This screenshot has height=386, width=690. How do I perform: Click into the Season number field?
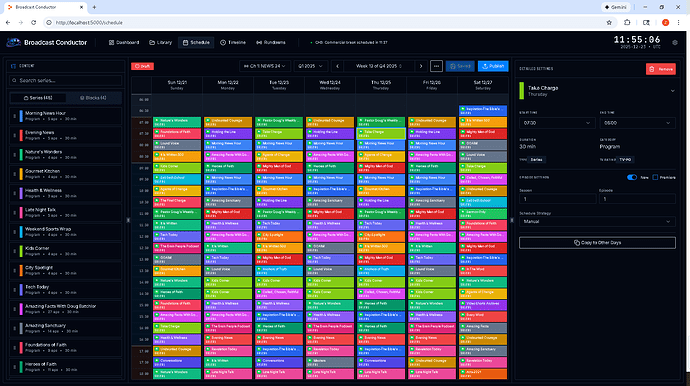[557, 199]
